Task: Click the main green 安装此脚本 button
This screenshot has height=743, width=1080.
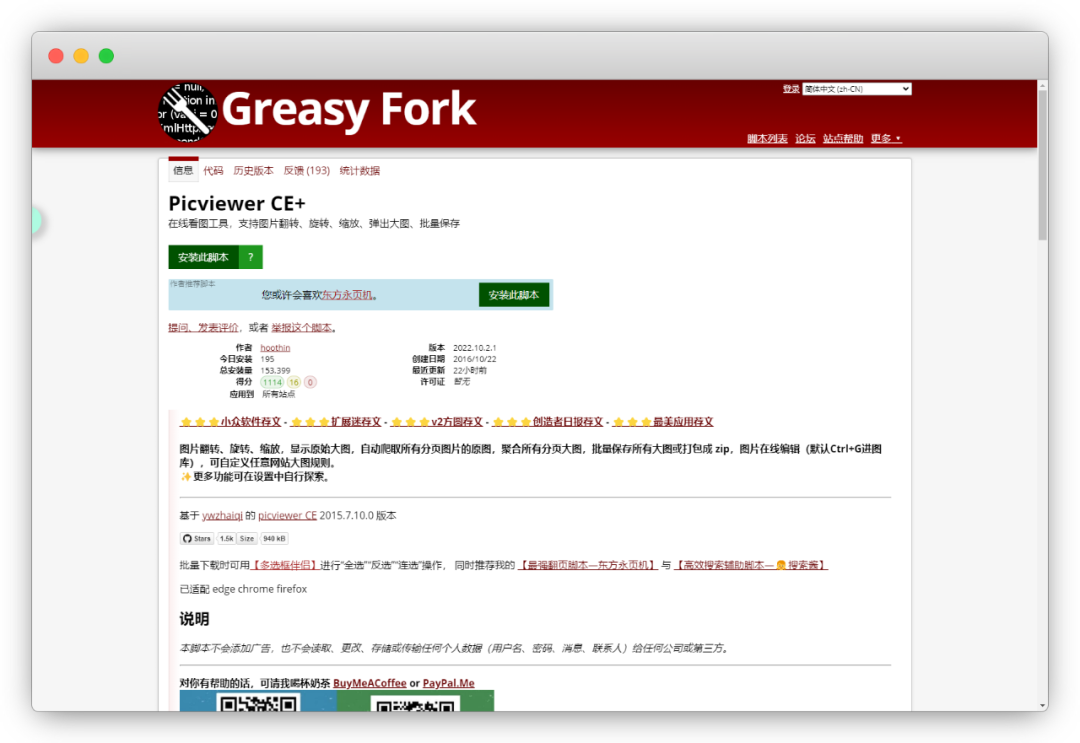Action: (x=203, y=257)
